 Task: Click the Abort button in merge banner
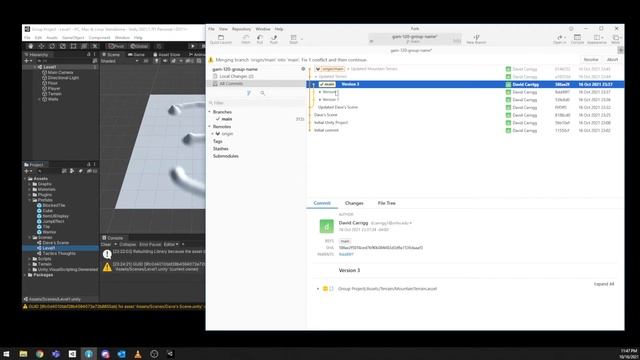click(612, 60)
